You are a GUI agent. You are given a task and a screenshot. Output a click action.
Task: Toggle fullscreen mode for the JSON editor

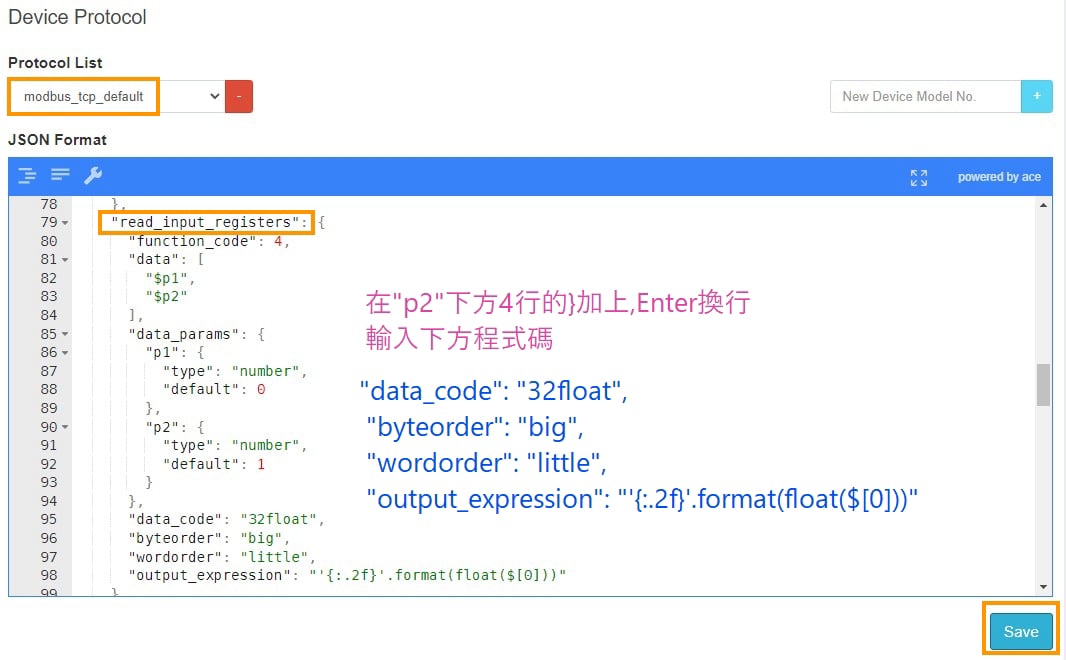pyautogui.click(x=919, y=177)
